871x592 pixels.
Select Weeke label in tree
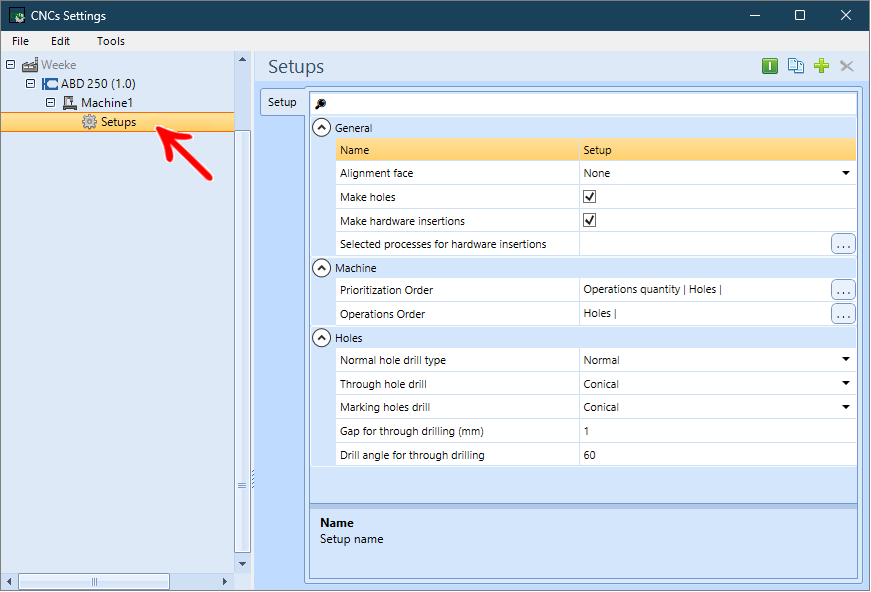coord(58,65)
